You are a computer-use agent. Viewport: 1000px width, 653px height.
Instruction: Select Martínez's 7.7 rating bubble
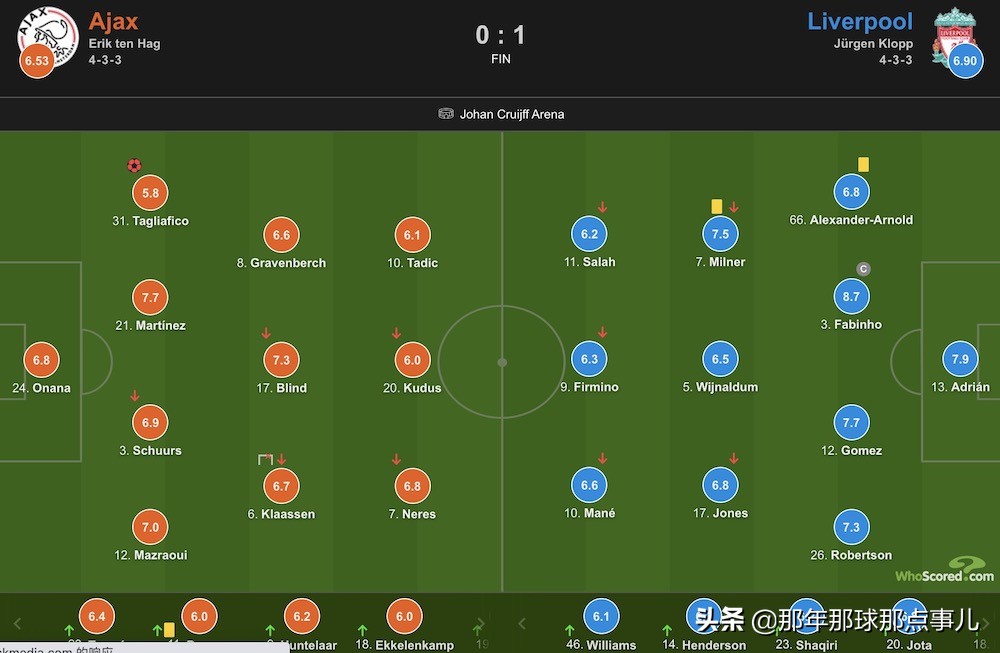tap(151, 297)
